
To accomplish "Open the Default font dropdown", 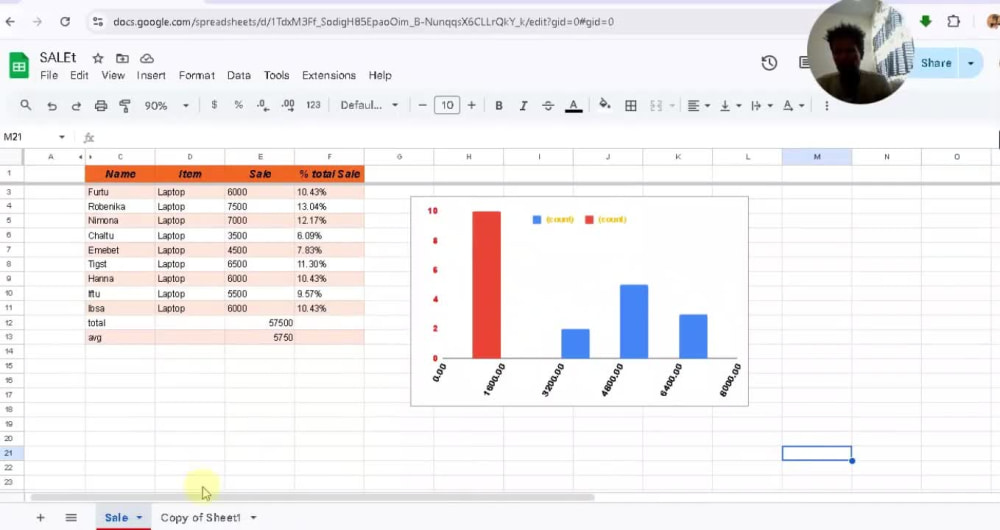I will [x=369, y=105].
